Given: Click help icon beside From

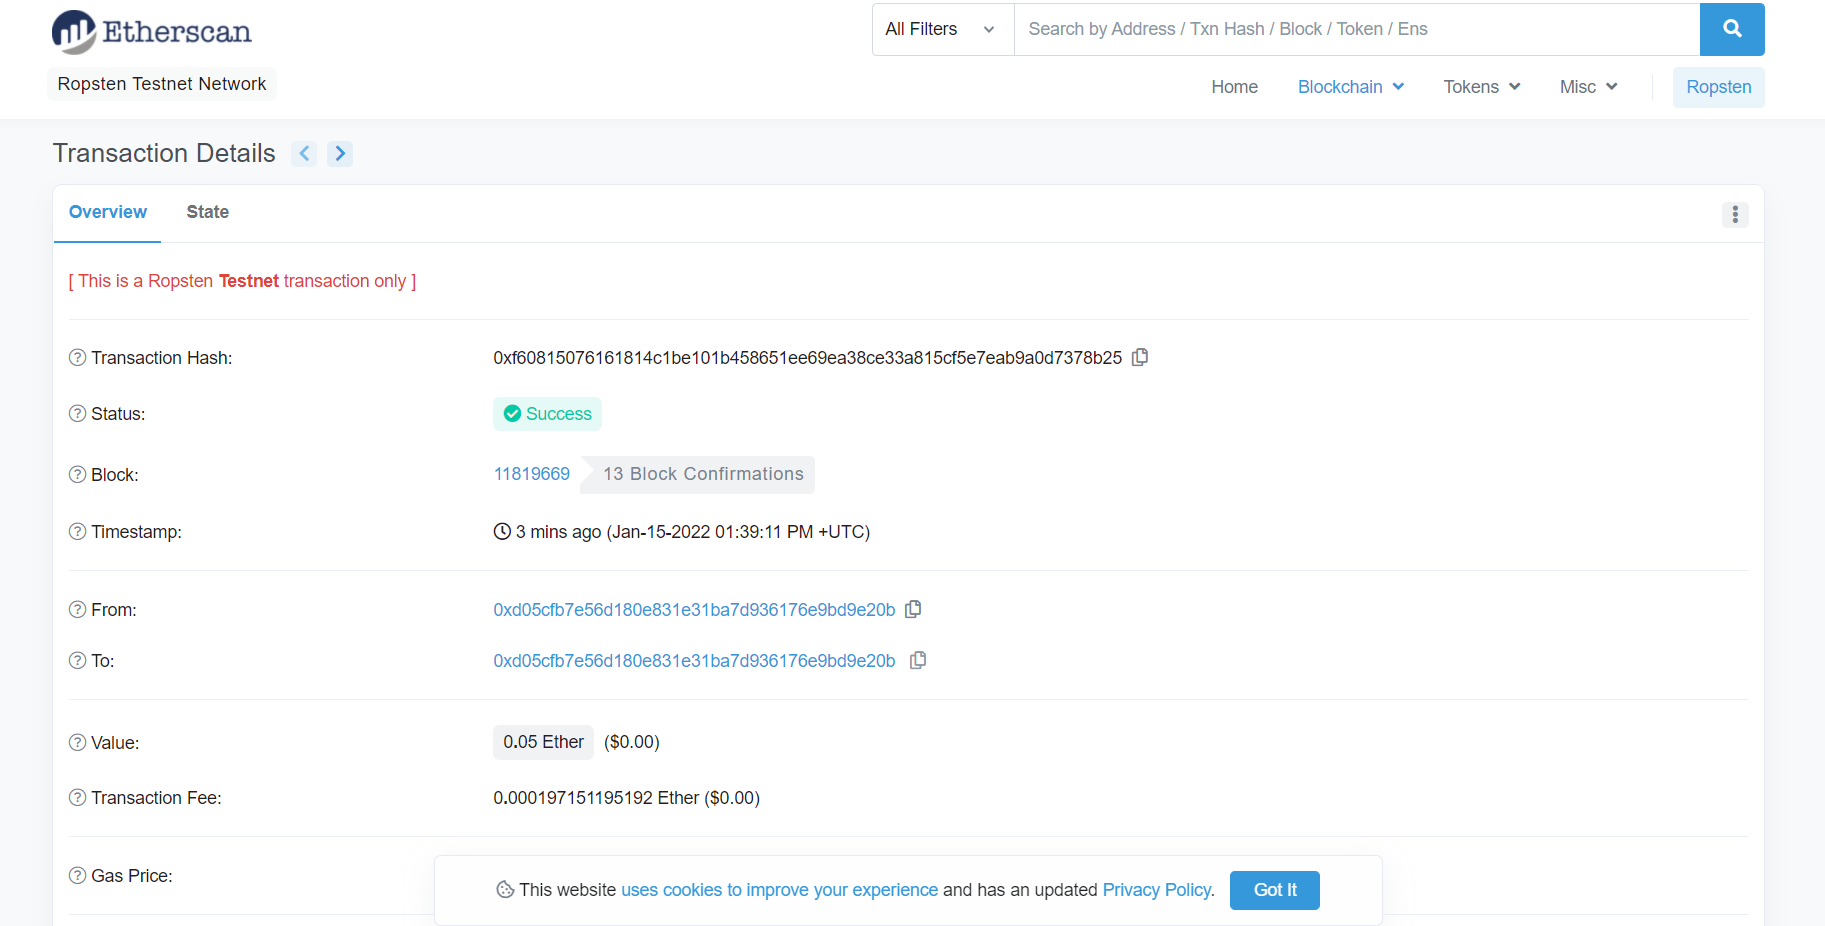Looking at the screenshot, I should tap(77, 609).
